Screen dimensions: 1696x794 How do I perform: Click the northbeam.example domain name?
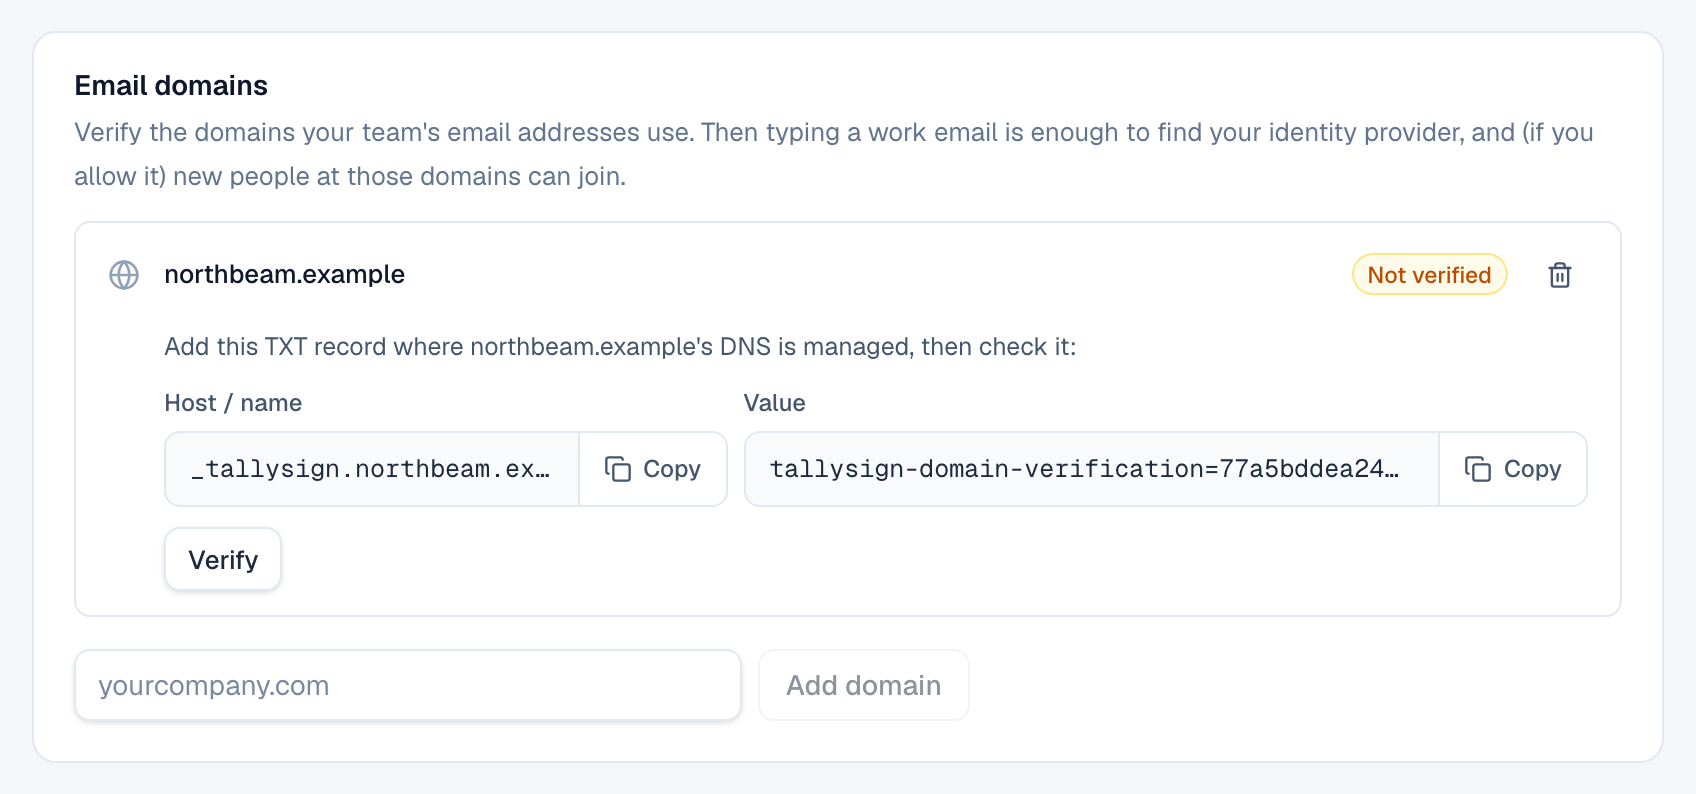285,275
